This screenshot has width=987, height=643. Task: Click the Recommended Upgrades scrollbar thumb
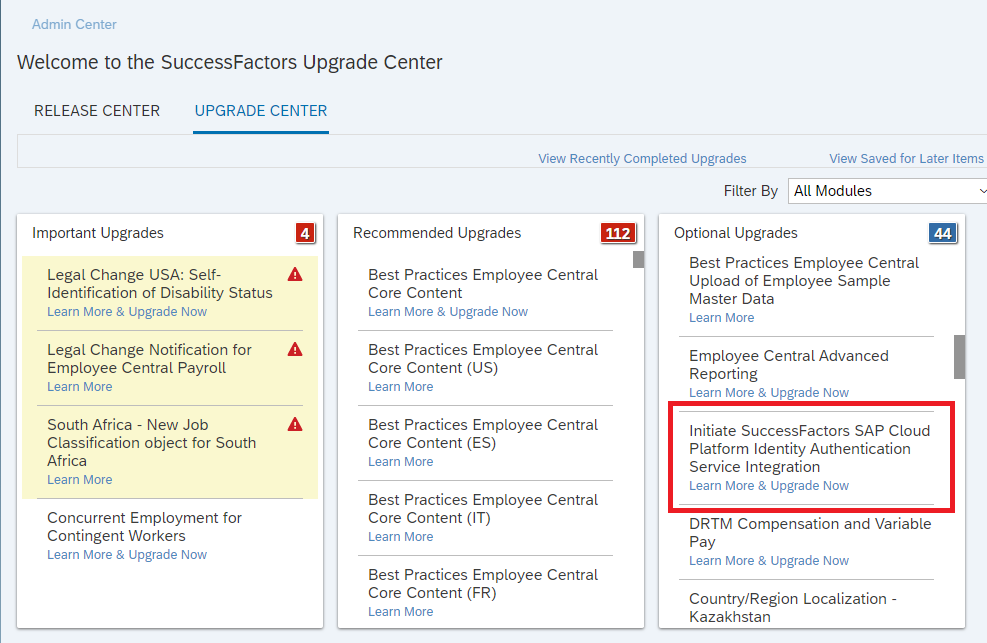pos(638,260)
